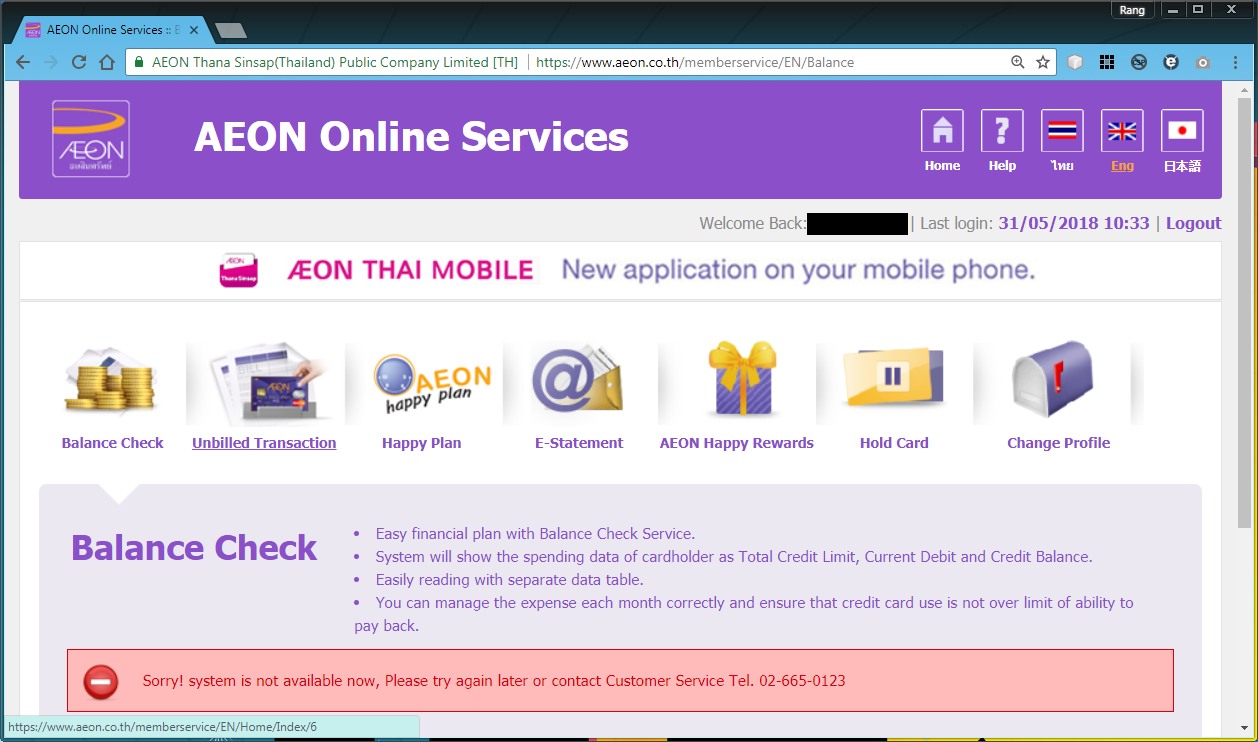1258x742 pixels.
Task: Select the AEON Online Services browser tab
Action: click(112, 30)
